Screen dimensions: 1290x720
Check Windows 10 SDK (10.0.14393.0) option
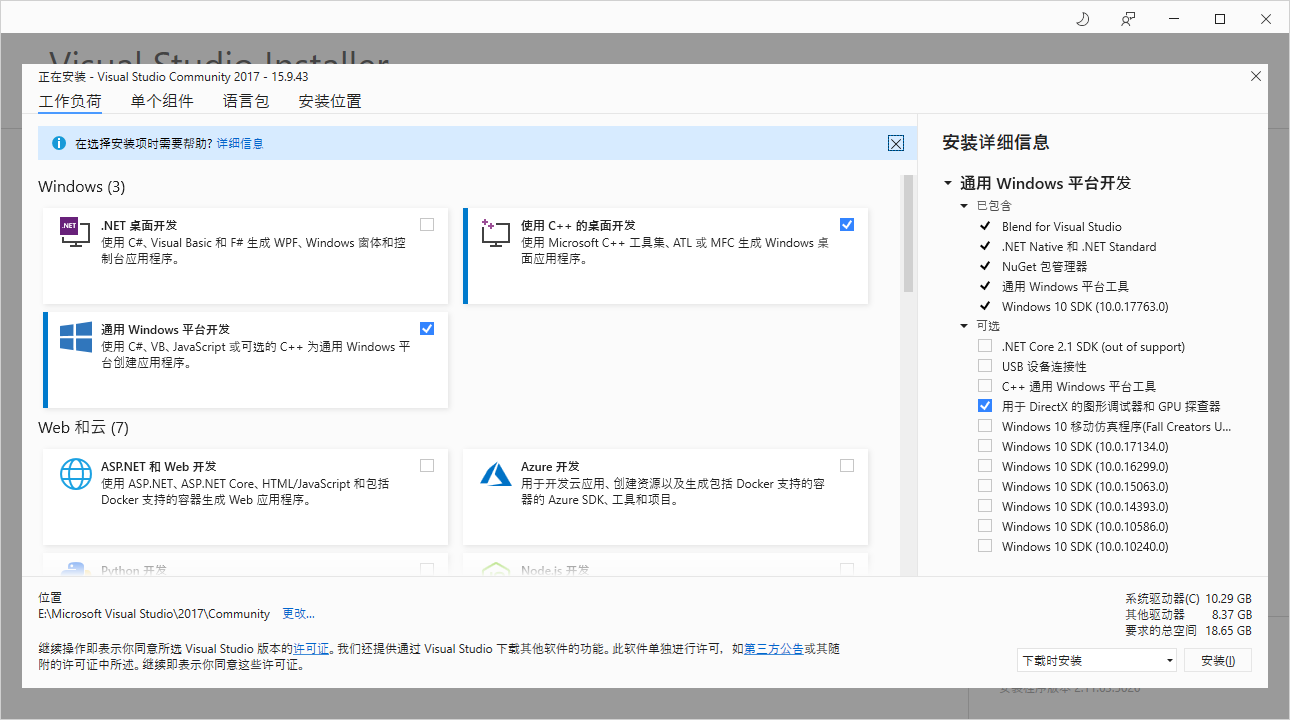(x=985, y=506)
